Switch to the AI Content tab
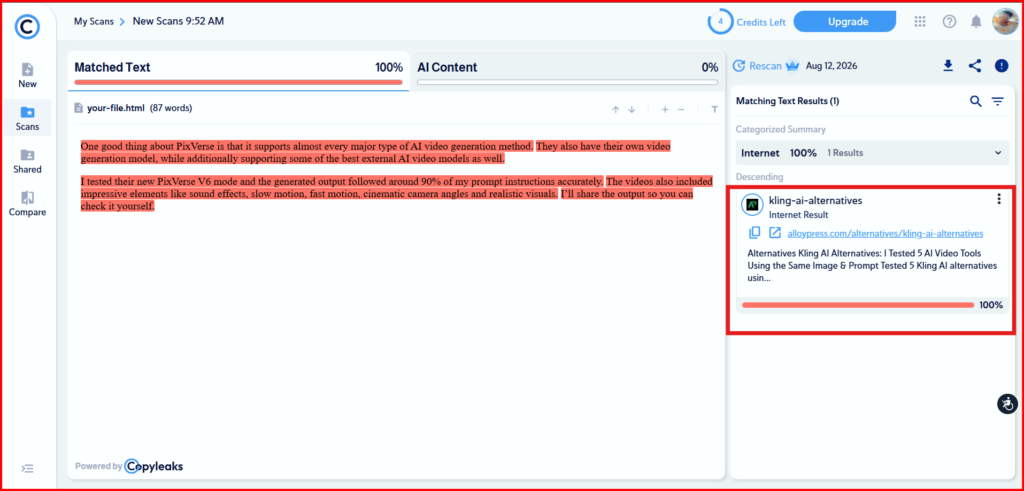The image size is (1024, 491). tap(568, 71)
